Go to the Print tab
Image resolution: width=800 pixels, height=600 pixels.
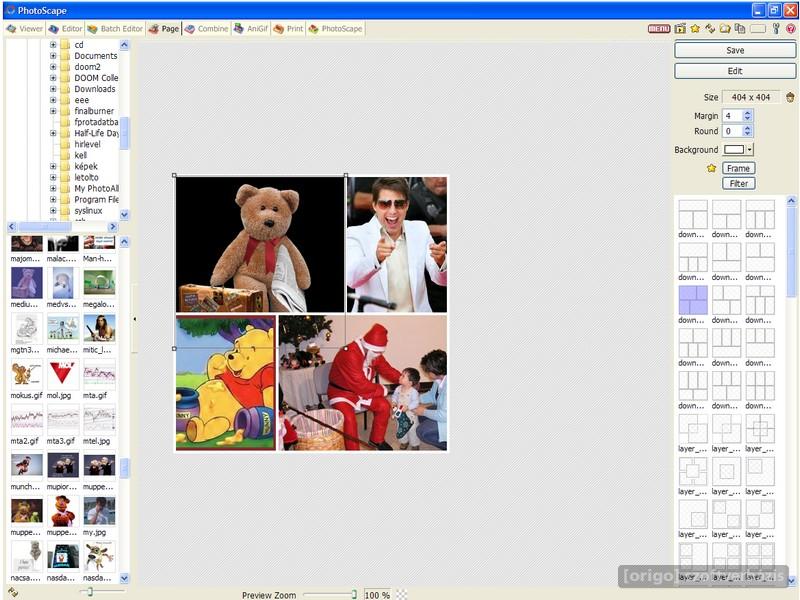click(x=288, y=29)
